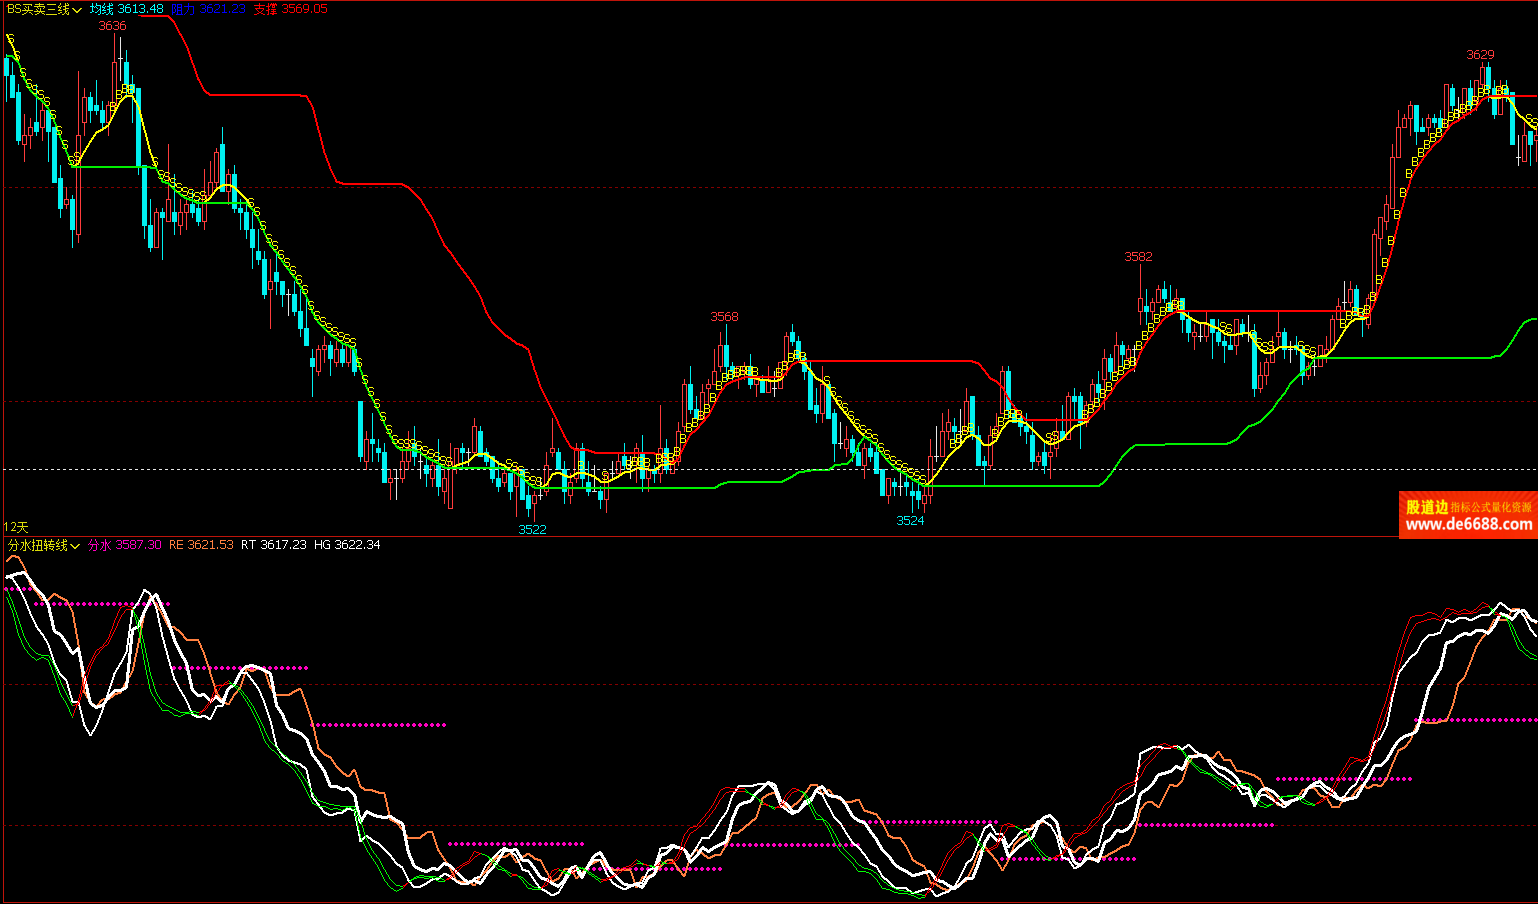Image resolution: width=1538 pixels, height=904 pixels.
Task: Expand the BS买卖三线 indicator dropdown
Action: point(77,10)
